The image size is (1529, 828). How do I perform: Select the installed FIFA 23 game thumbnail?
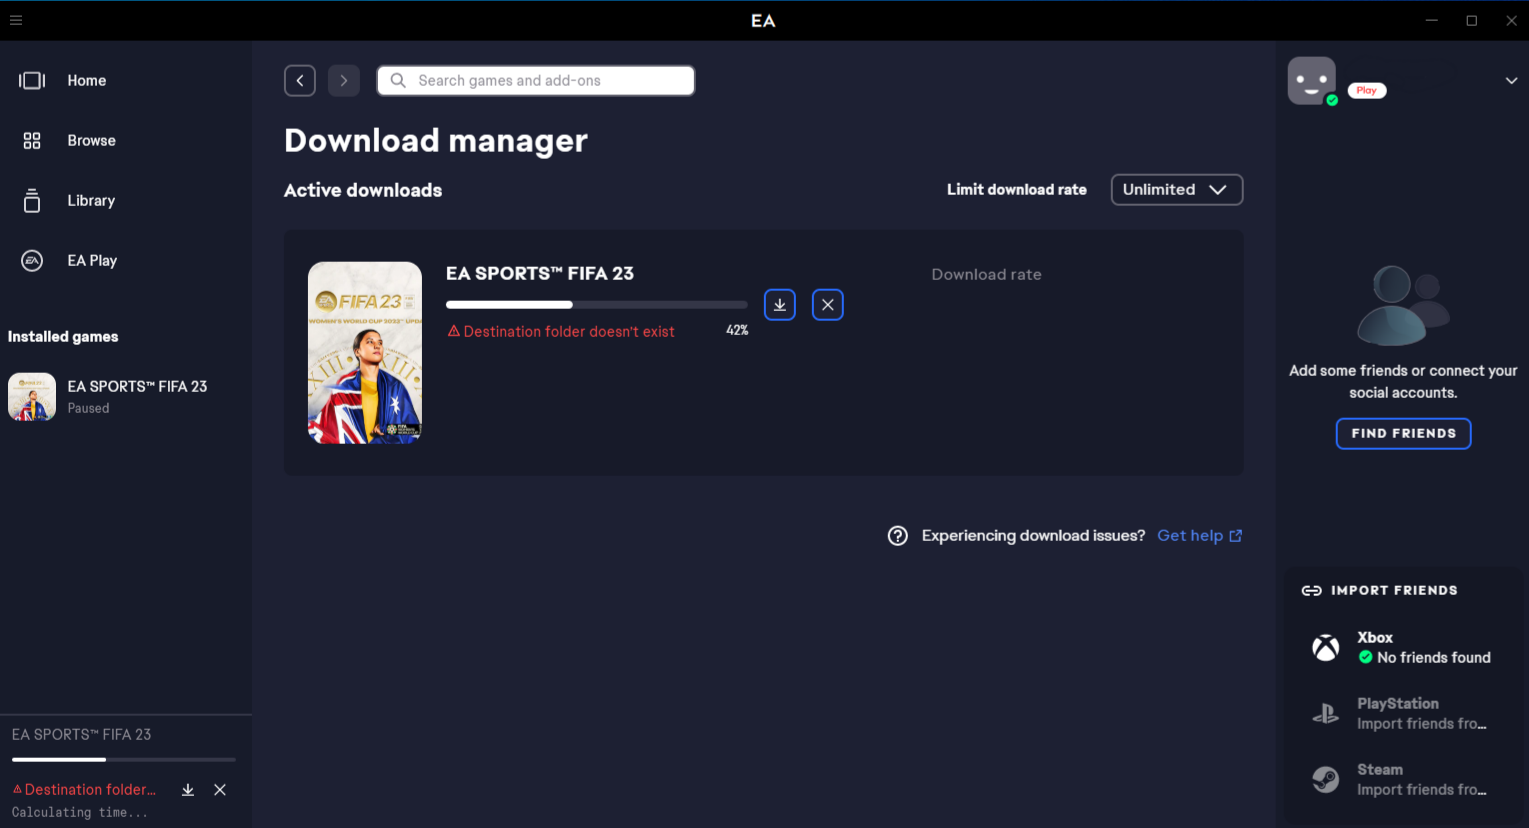(32, 397)
